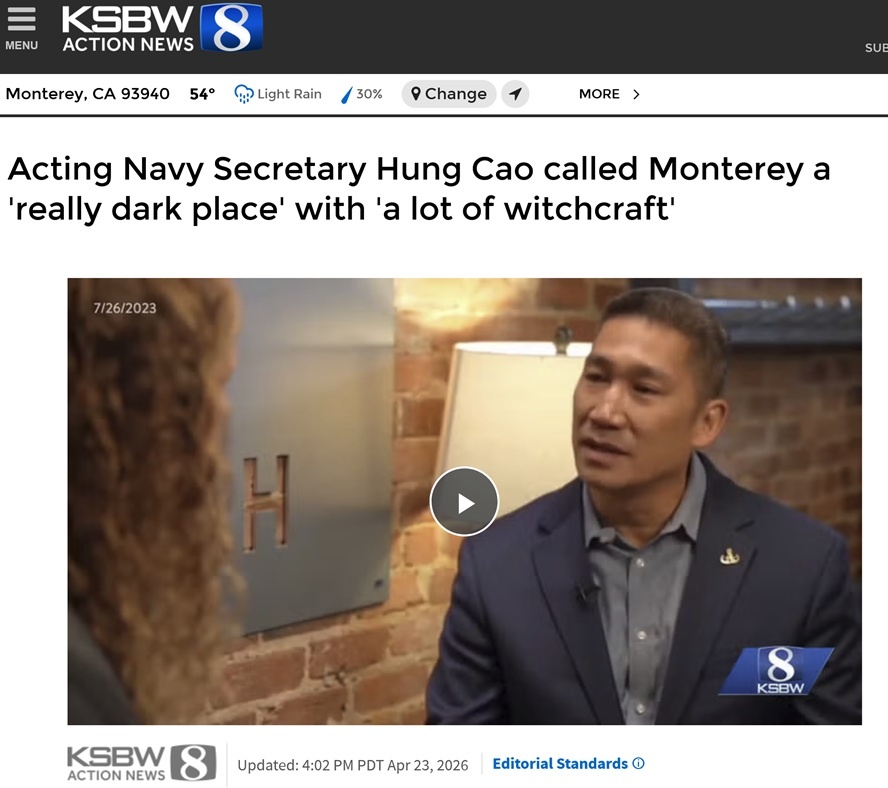Click the KSBW 8 logo below the video
This screenshot has height=788, width=888.
coord(142,763)
